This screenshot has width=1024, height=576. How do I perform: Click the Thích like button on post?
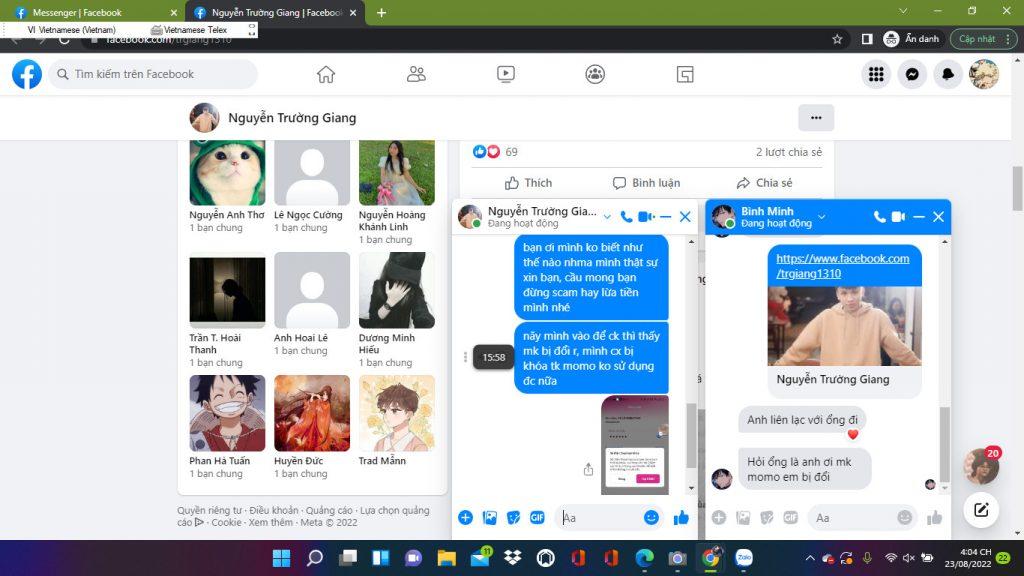pos(528,183)
